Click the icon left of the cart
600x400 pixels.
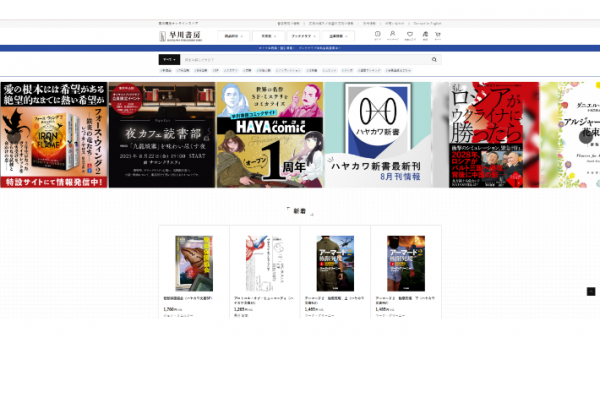click(x=425, y=35)
